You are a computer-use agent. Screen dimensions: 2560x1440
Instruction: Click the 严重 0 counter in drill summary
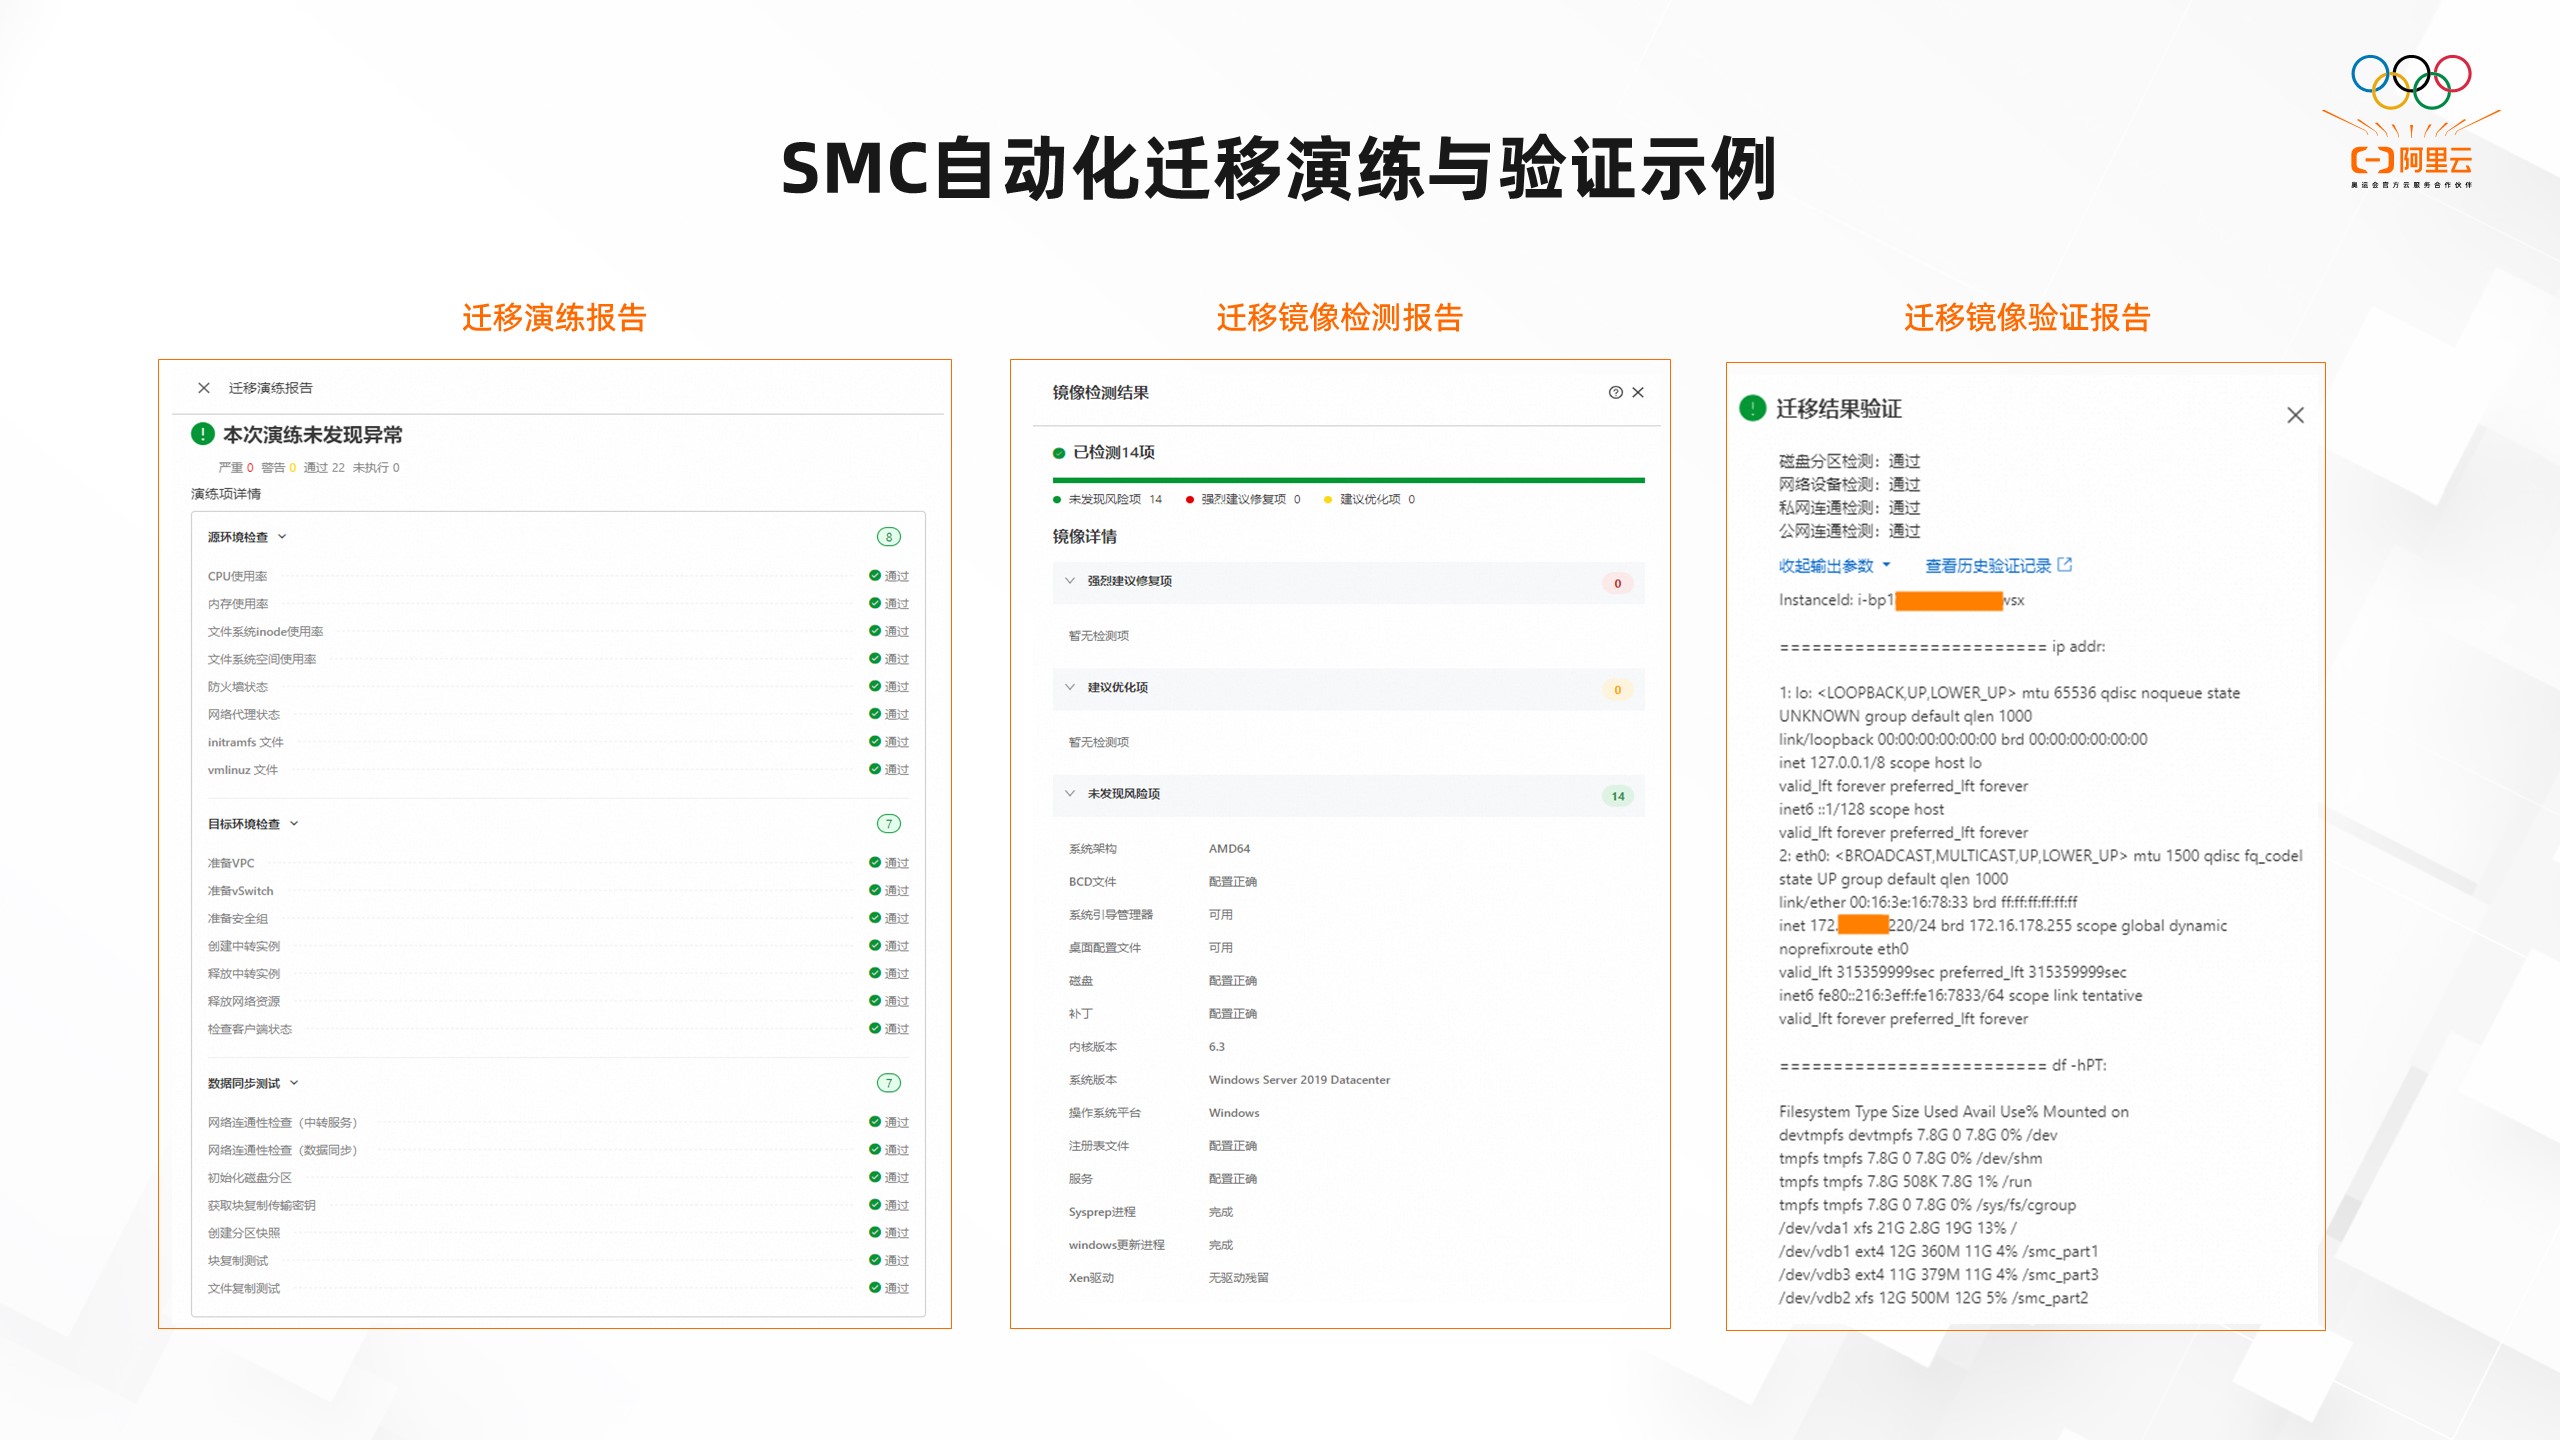236,468
